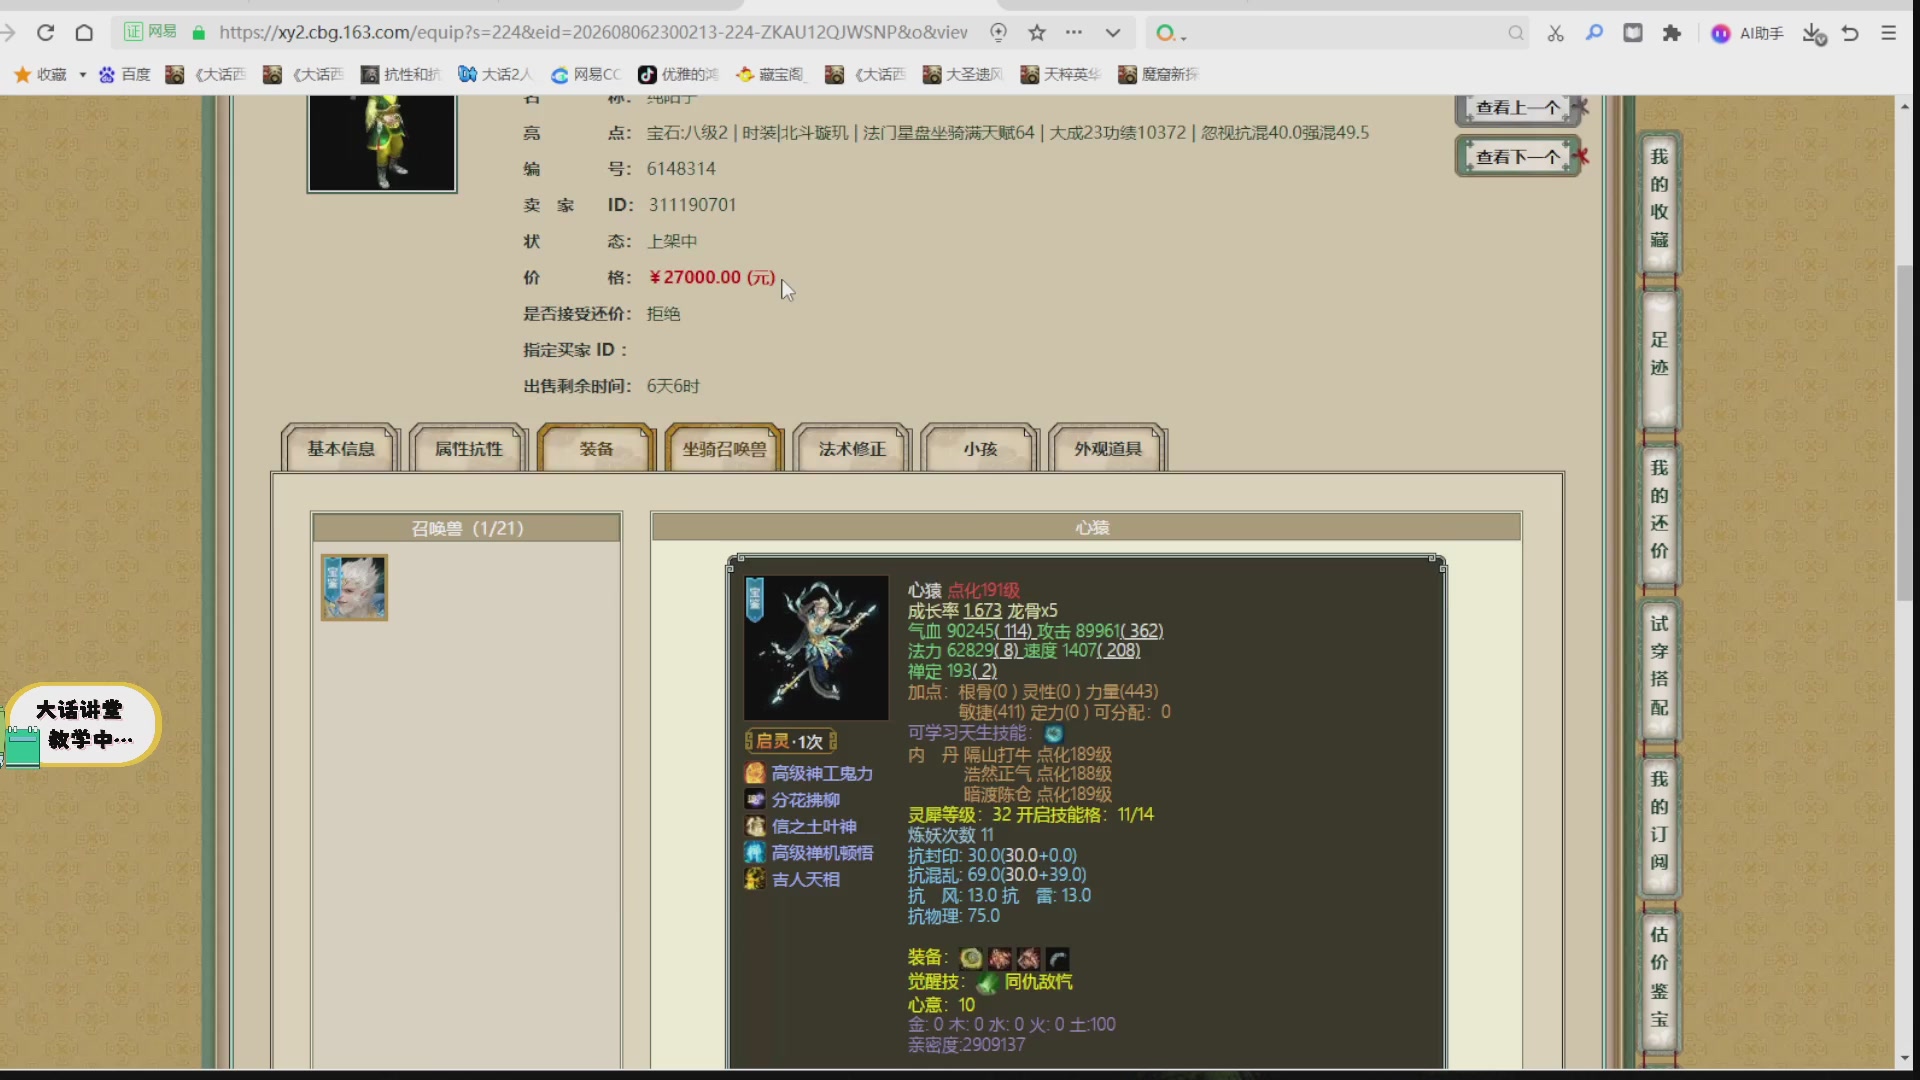
Task: Expand the address bar history dropdown arrow
Action: (1113, 33)
